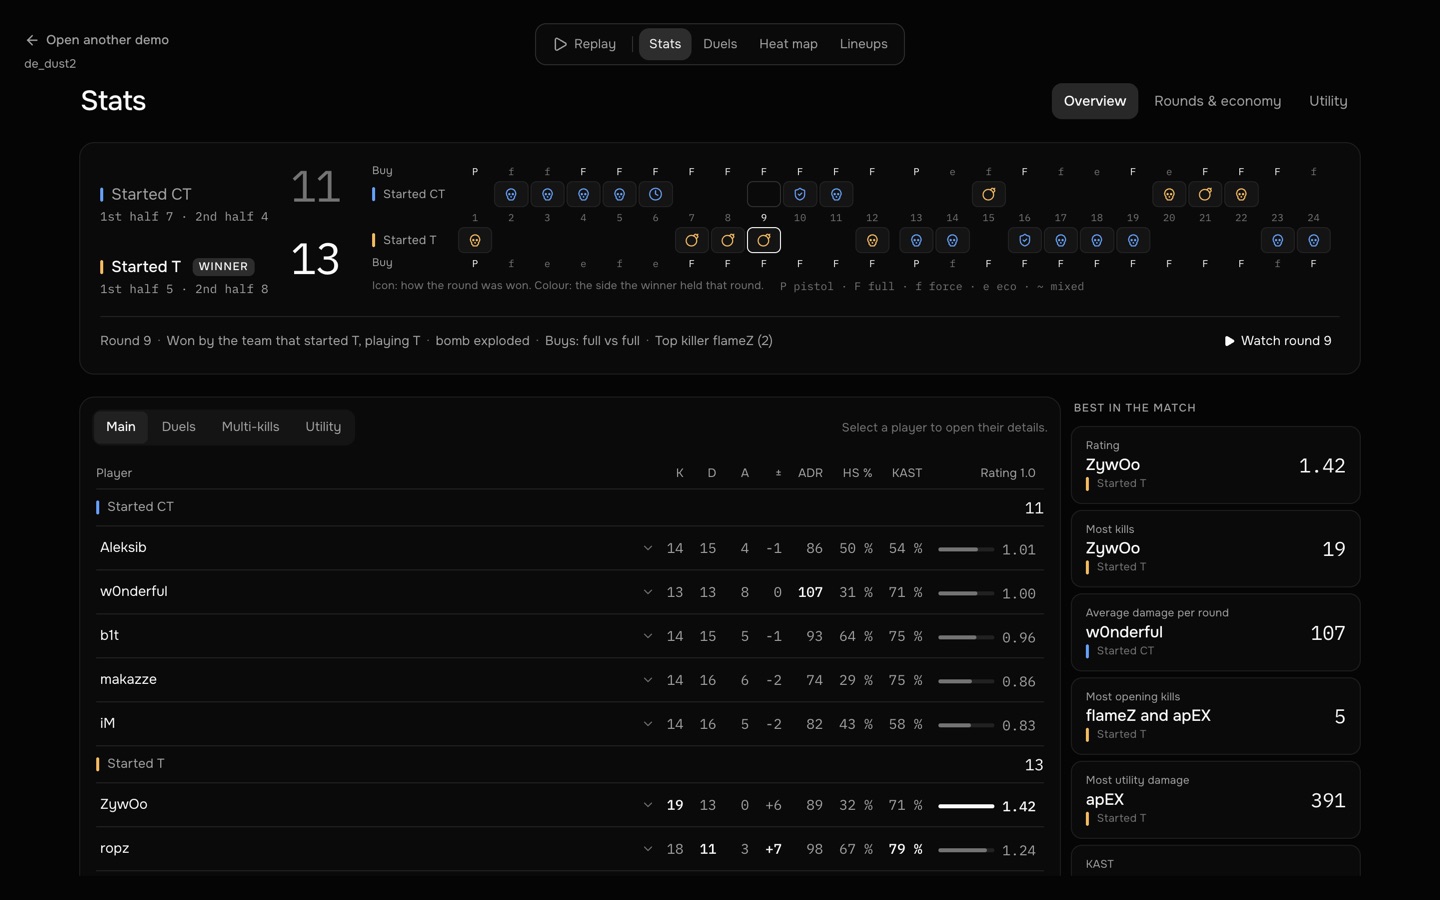Start the Replay from top navigation
This screenshot has width=1440, height=900.
[585, 44]
